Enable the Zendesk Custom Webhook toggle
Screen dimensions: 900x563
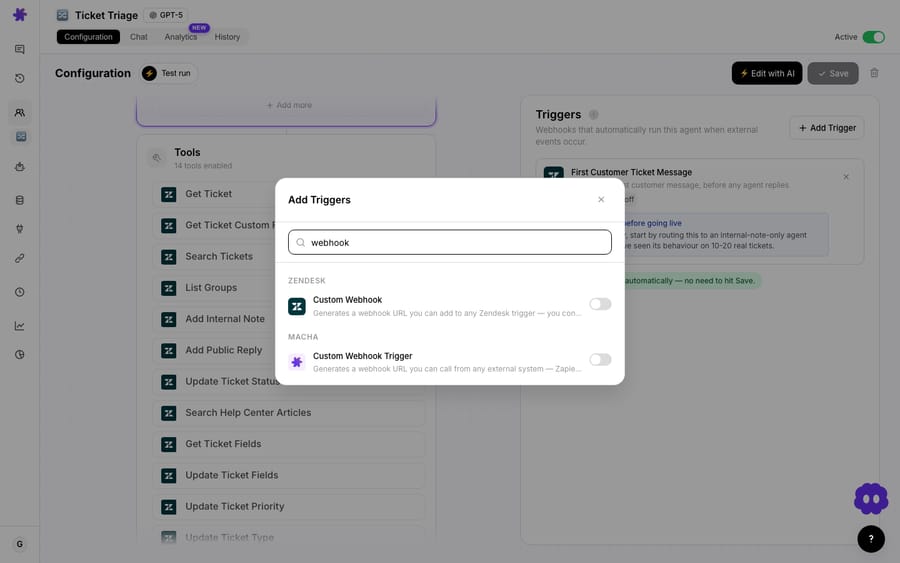(x=600, y=304)
